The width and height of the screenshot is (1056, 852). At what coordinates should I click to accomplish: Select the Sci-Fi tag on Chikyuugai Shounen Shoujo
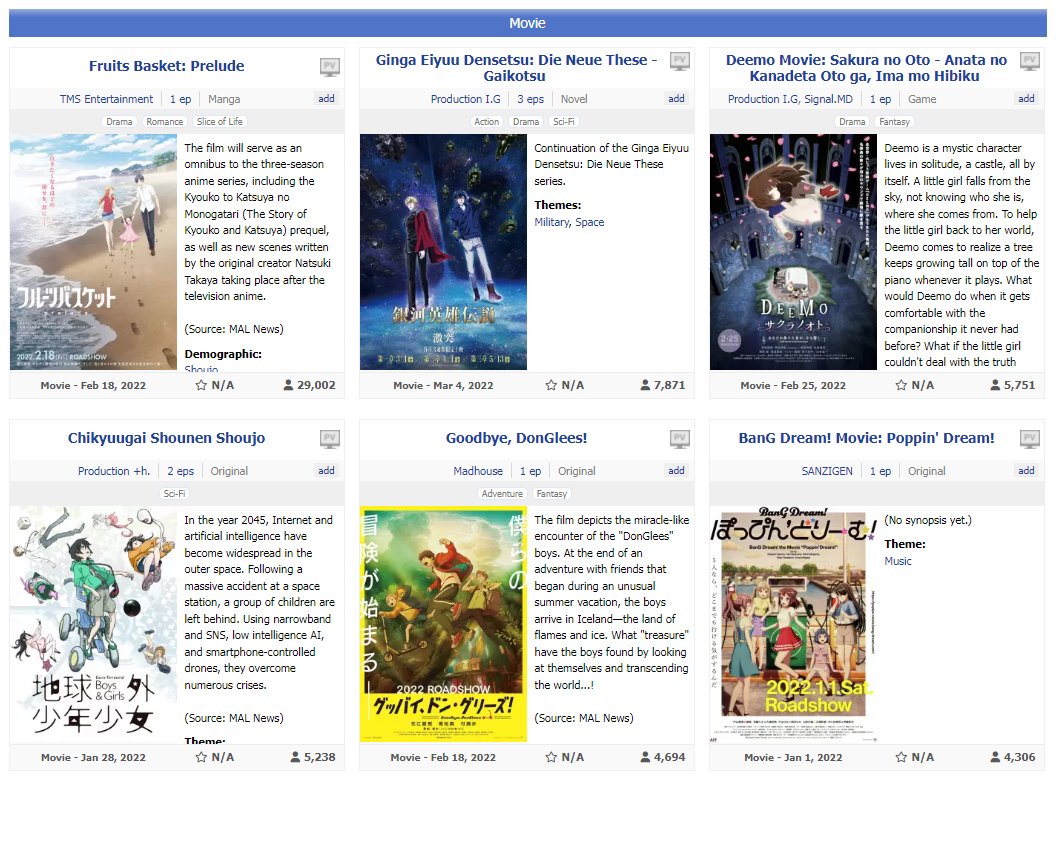[x=174, y=494]
